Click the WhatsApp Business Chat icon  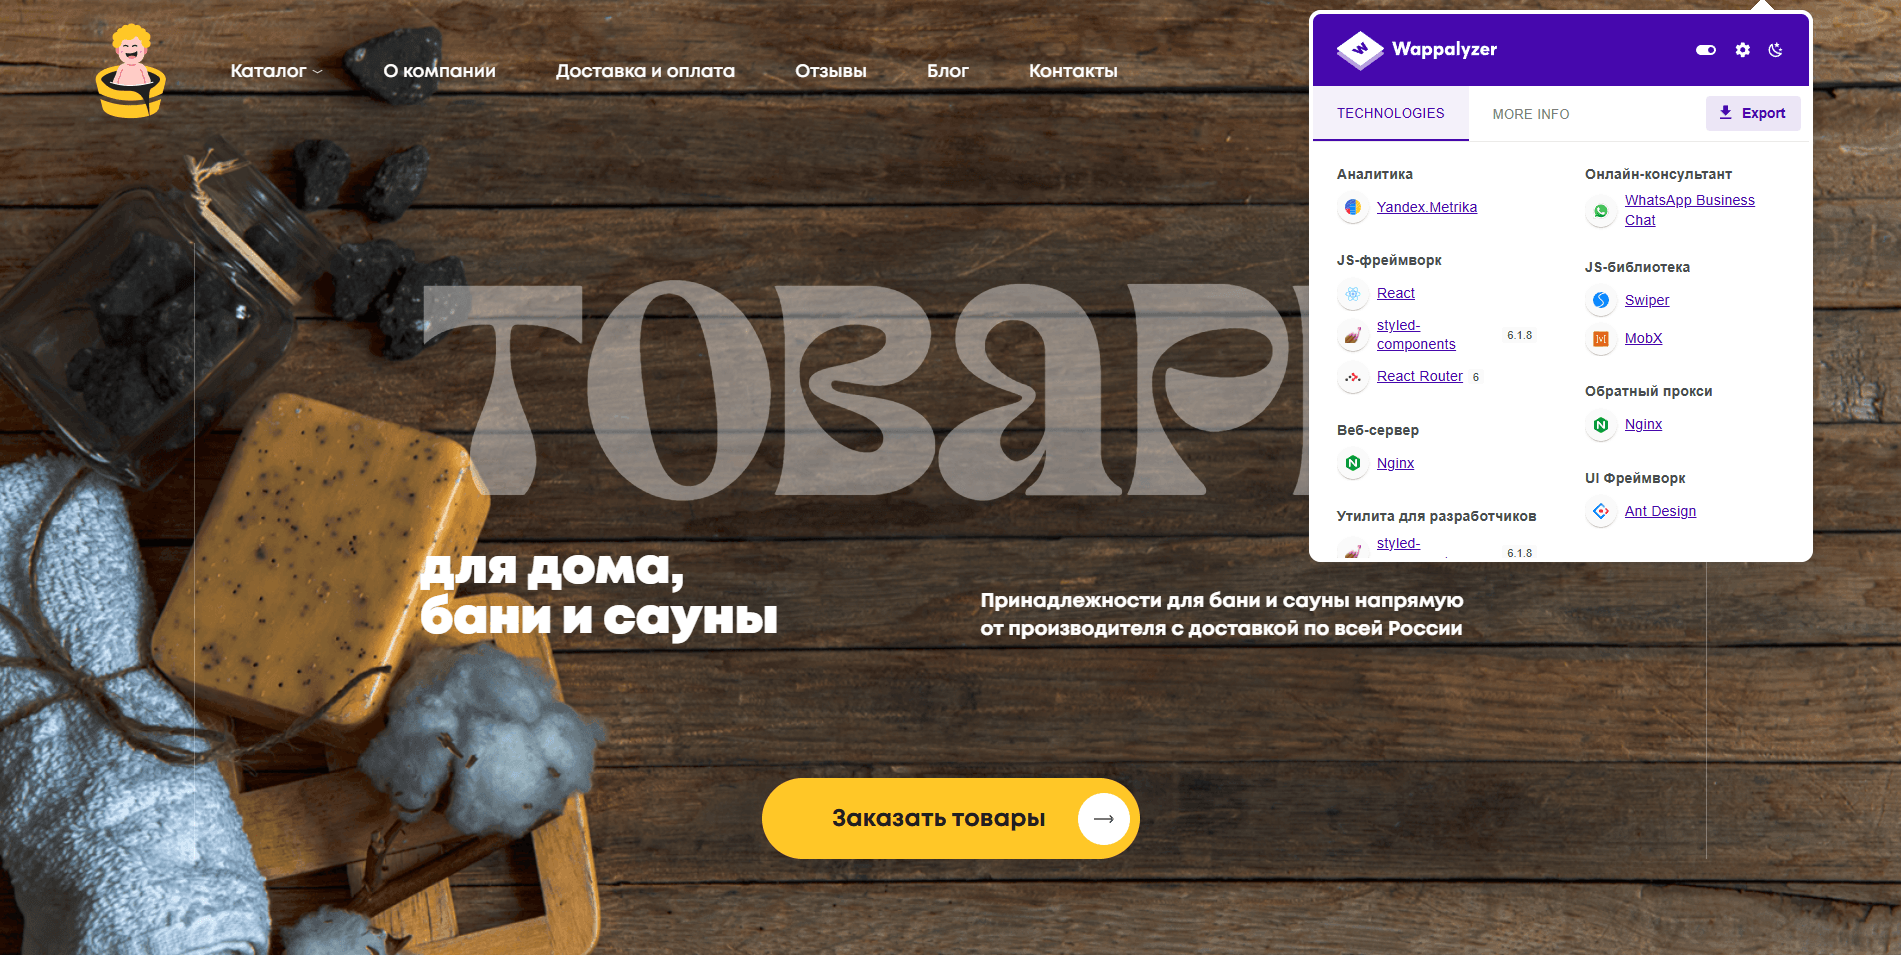(x=1601, y=210)
